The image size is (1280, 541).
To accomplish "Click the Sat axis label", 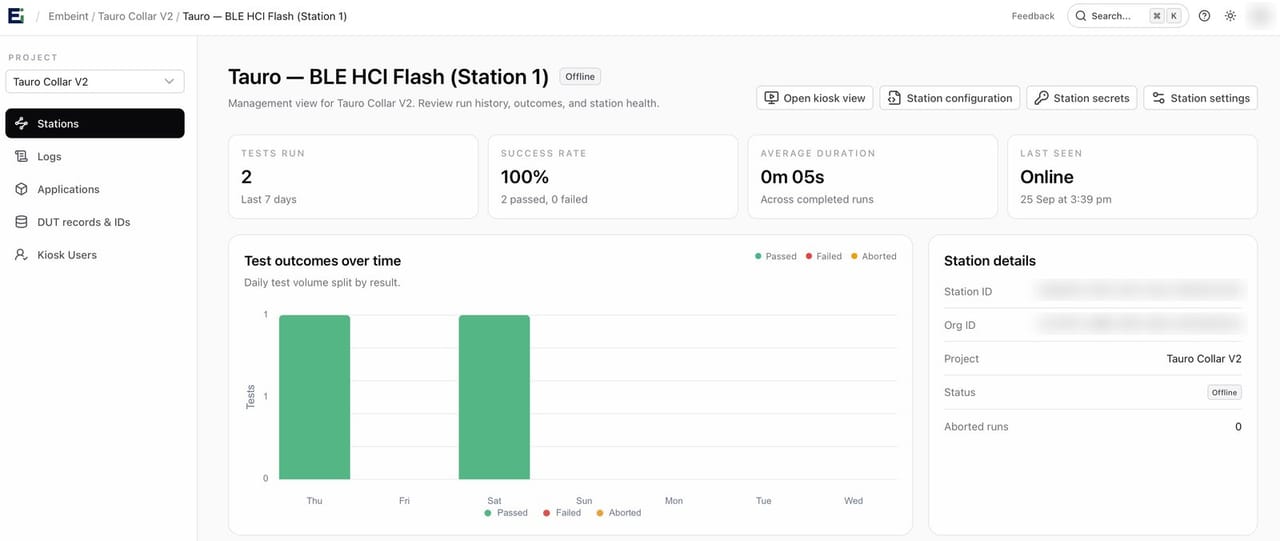I will tap(494, 501).
